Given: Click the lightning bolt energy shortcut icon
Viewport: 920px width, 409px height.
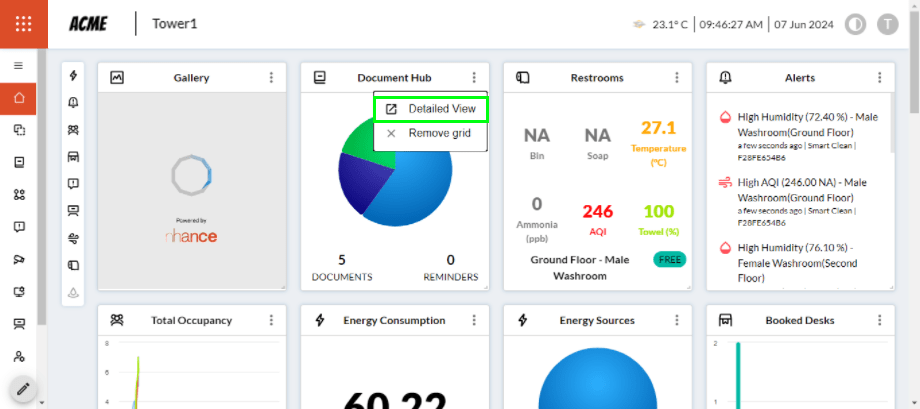Looking at the screenshot, I should tap(73, 76).
